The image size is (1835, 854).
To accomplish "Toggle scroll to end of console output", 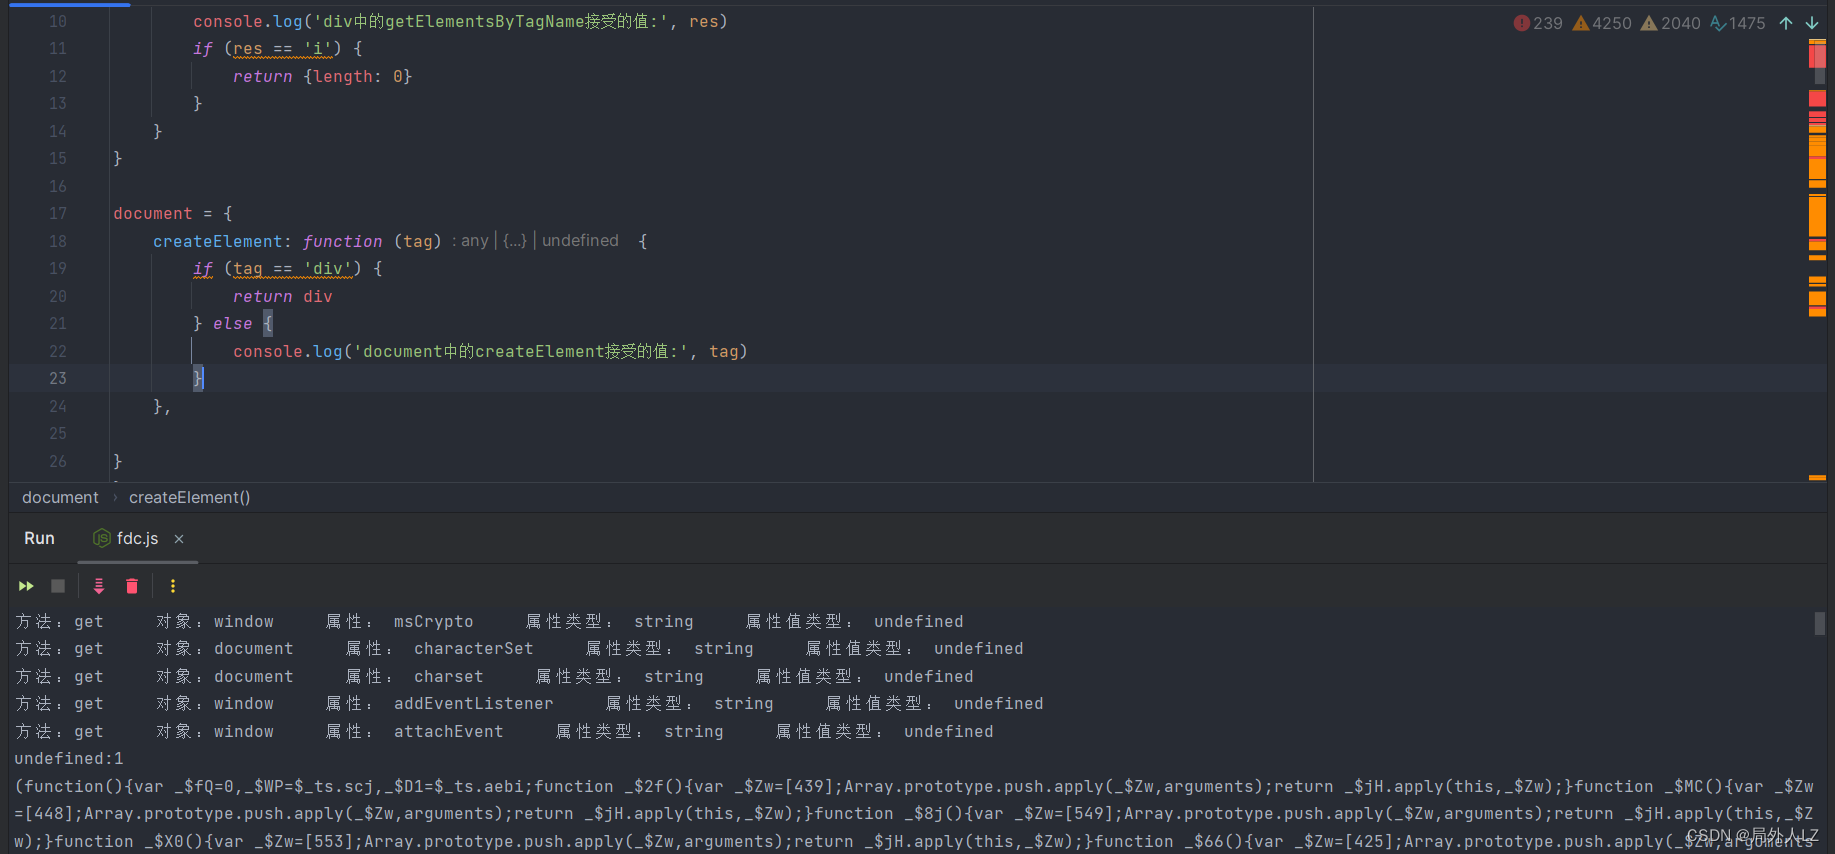I will pyautogui.click(x=99, y=586).
